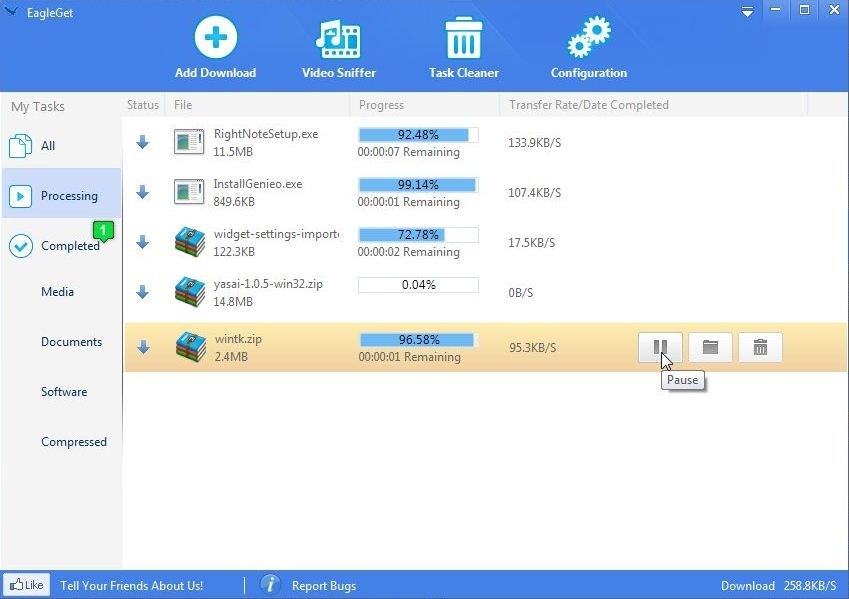Show the Media category
849x599 pixels.
pyautogui.click(x=57, y=292)
